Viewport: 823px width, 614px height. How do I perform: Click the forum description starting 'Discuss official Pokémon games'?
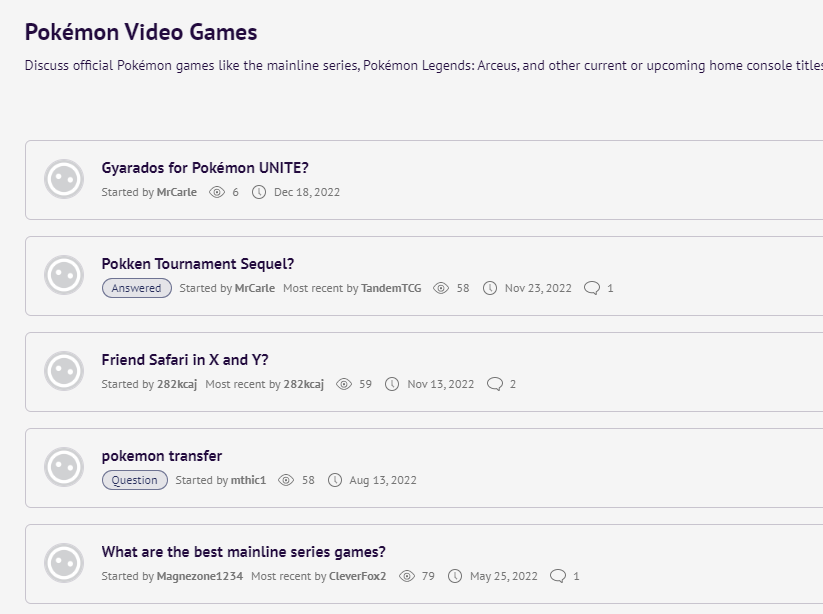(424, 66)
